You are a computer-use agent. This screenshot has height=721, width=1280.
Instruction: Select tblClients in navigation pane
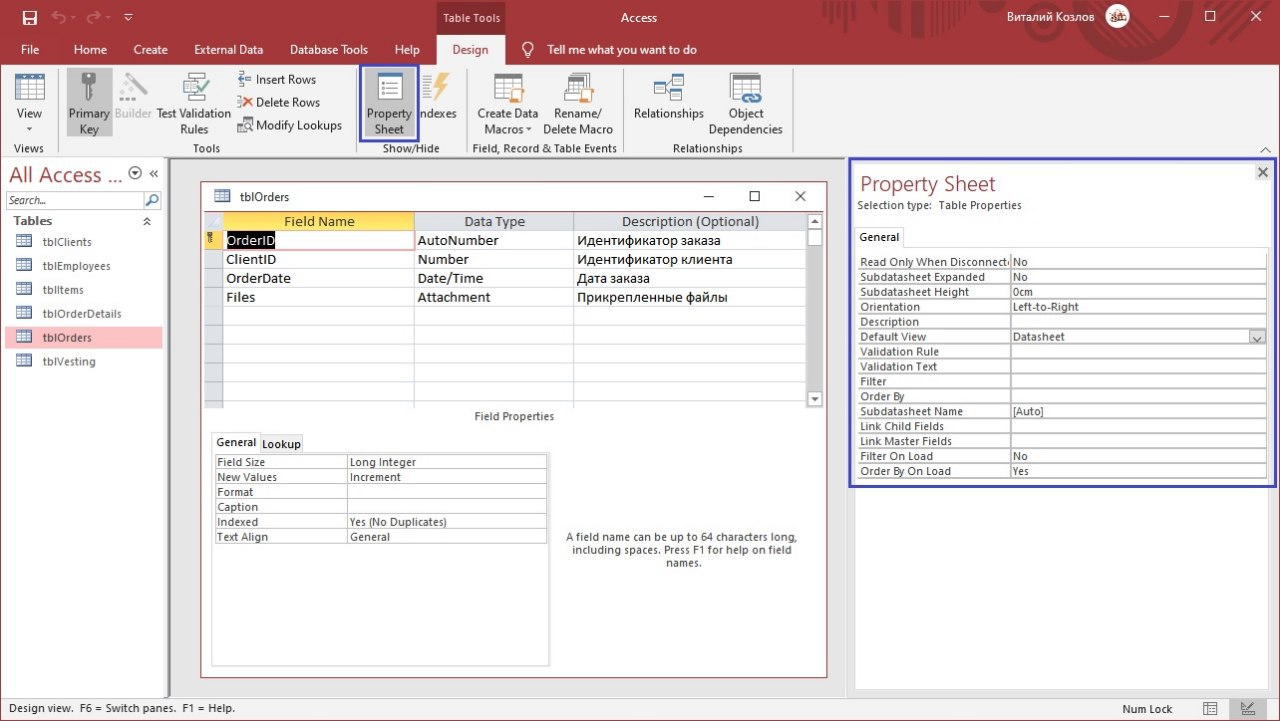point(83,242)
